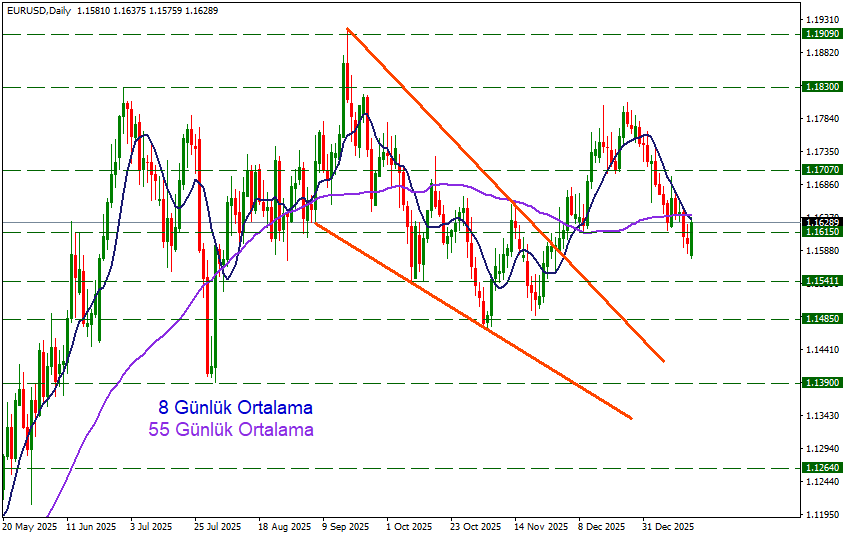Select the 14 Nov 2025 date label
The width and height of the screenshot is (846, 538).
(x=540, y=526)
